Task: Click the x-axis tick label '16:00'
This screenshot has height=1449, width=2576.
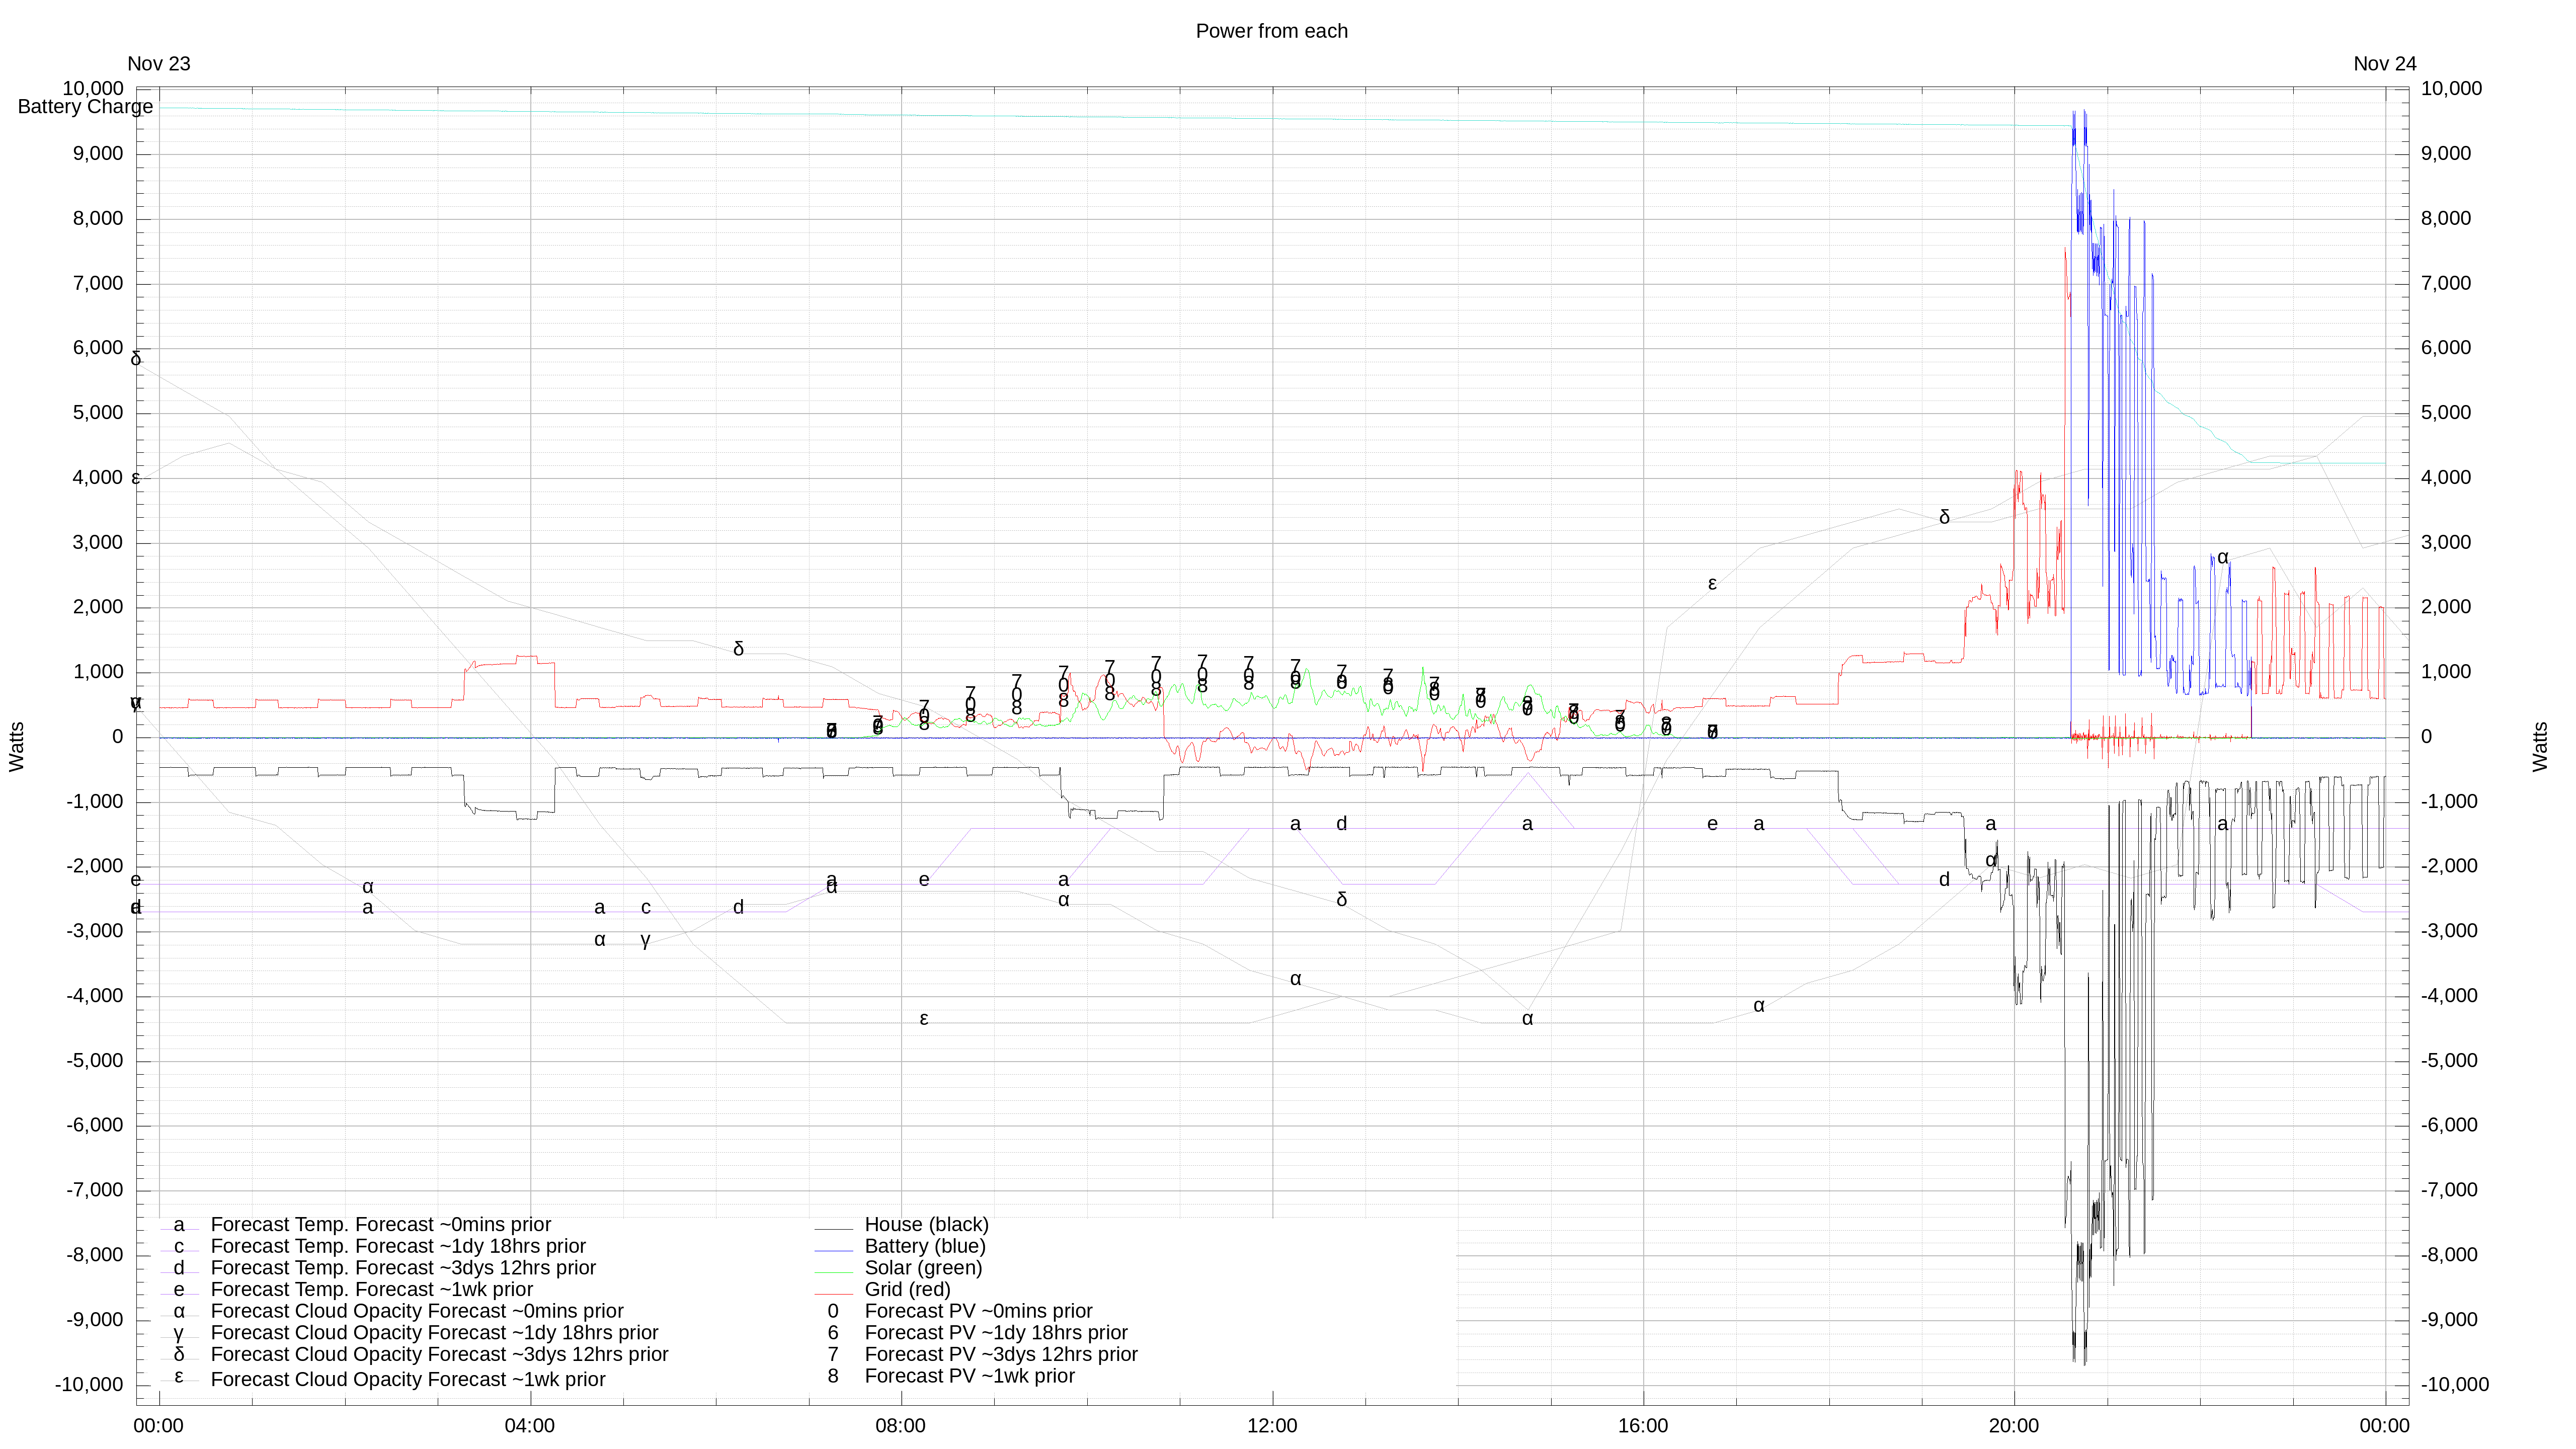Action: pos(1643,1426)
